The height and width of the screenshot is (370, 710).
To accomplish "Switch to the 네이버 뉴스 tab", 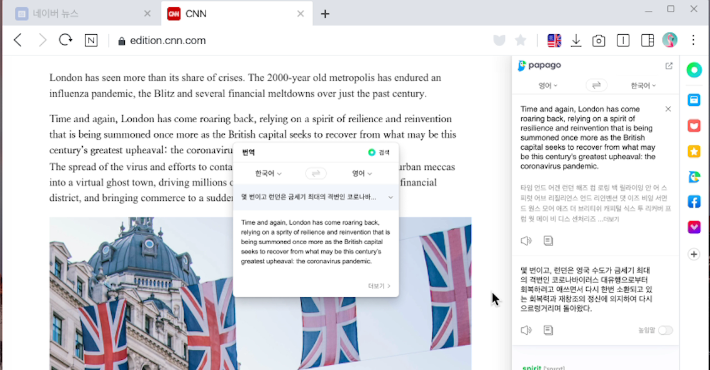I will (x=82, y=14).
